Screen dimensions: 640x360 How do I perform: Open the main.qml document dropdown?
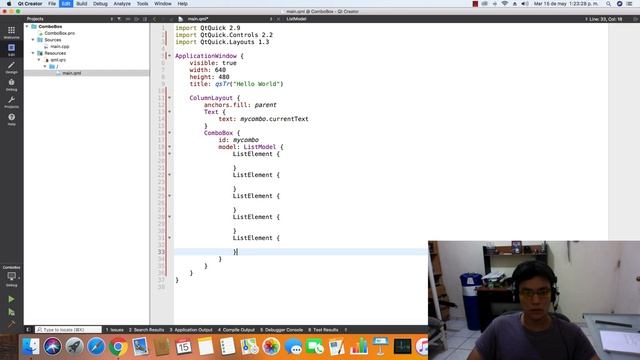coord(229,19)
